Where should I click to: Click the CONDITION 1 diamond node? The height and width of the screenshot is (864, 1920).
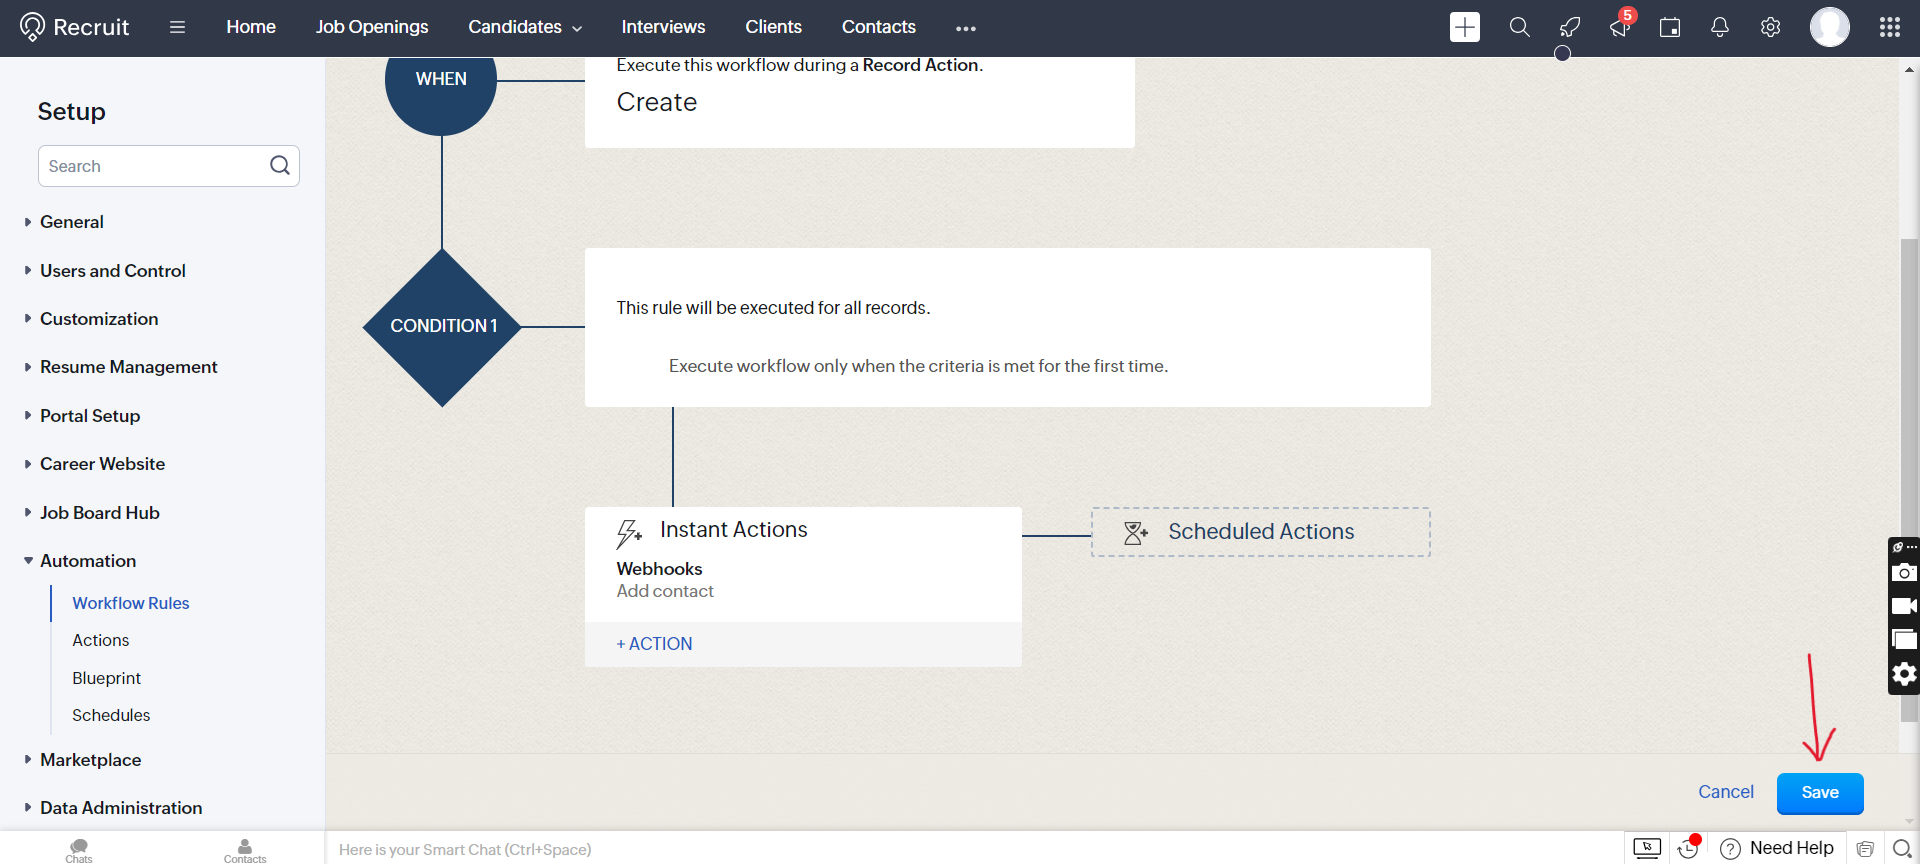(x=442, y=327)
